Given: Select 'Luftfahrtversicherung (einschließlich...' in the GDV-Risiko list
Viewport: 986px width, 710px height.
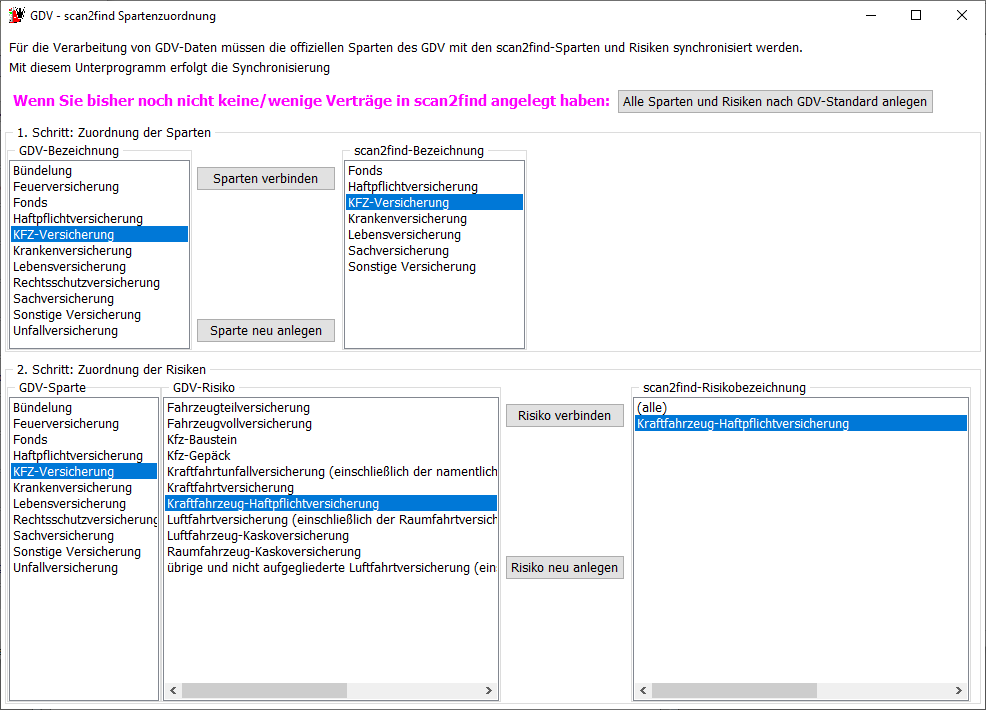Looking at the screenshot, I should pos(331,520).
